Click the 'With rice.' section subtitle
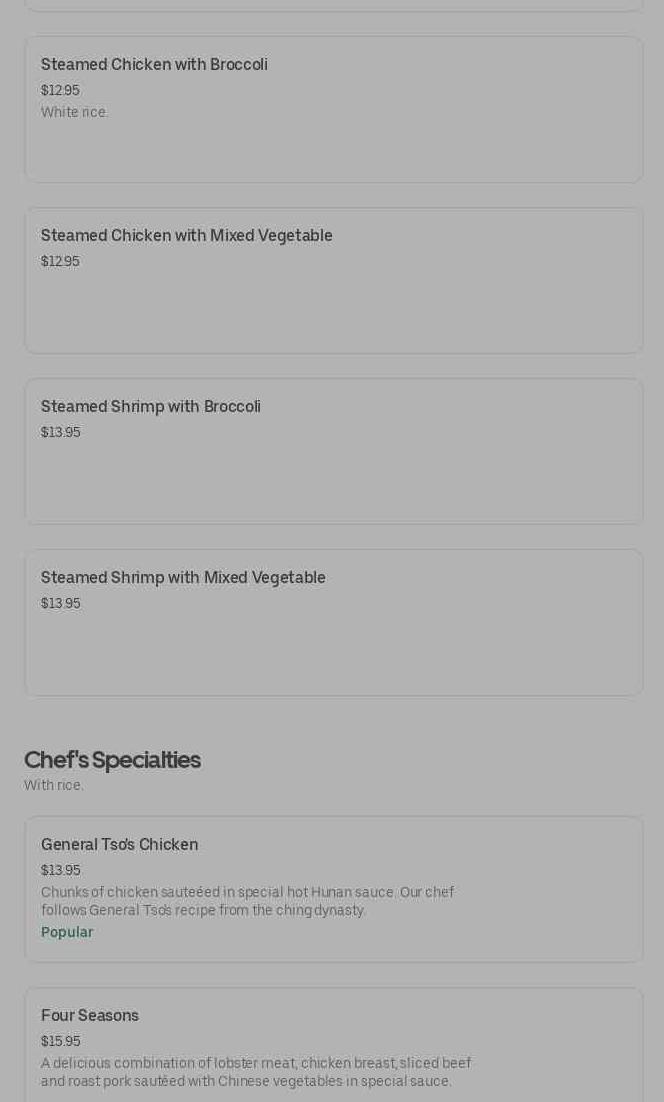 click(54, 785)
